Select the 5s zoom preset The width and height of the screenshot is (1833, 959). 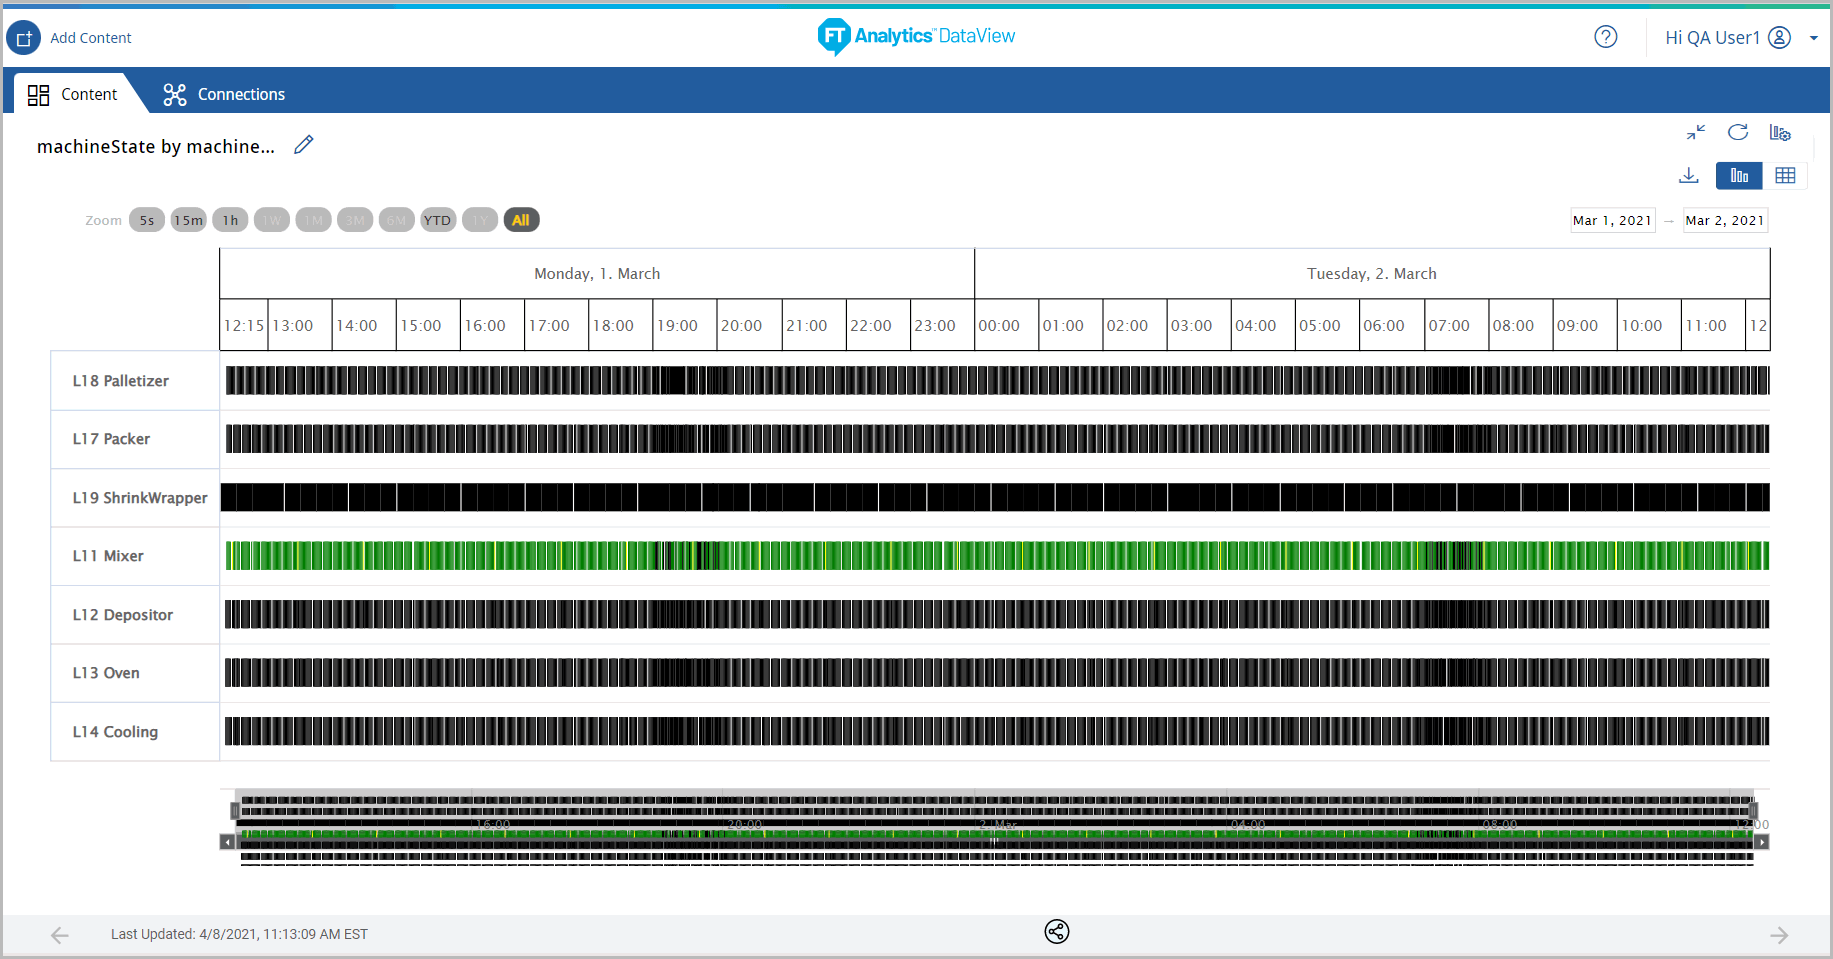(147, 219)
